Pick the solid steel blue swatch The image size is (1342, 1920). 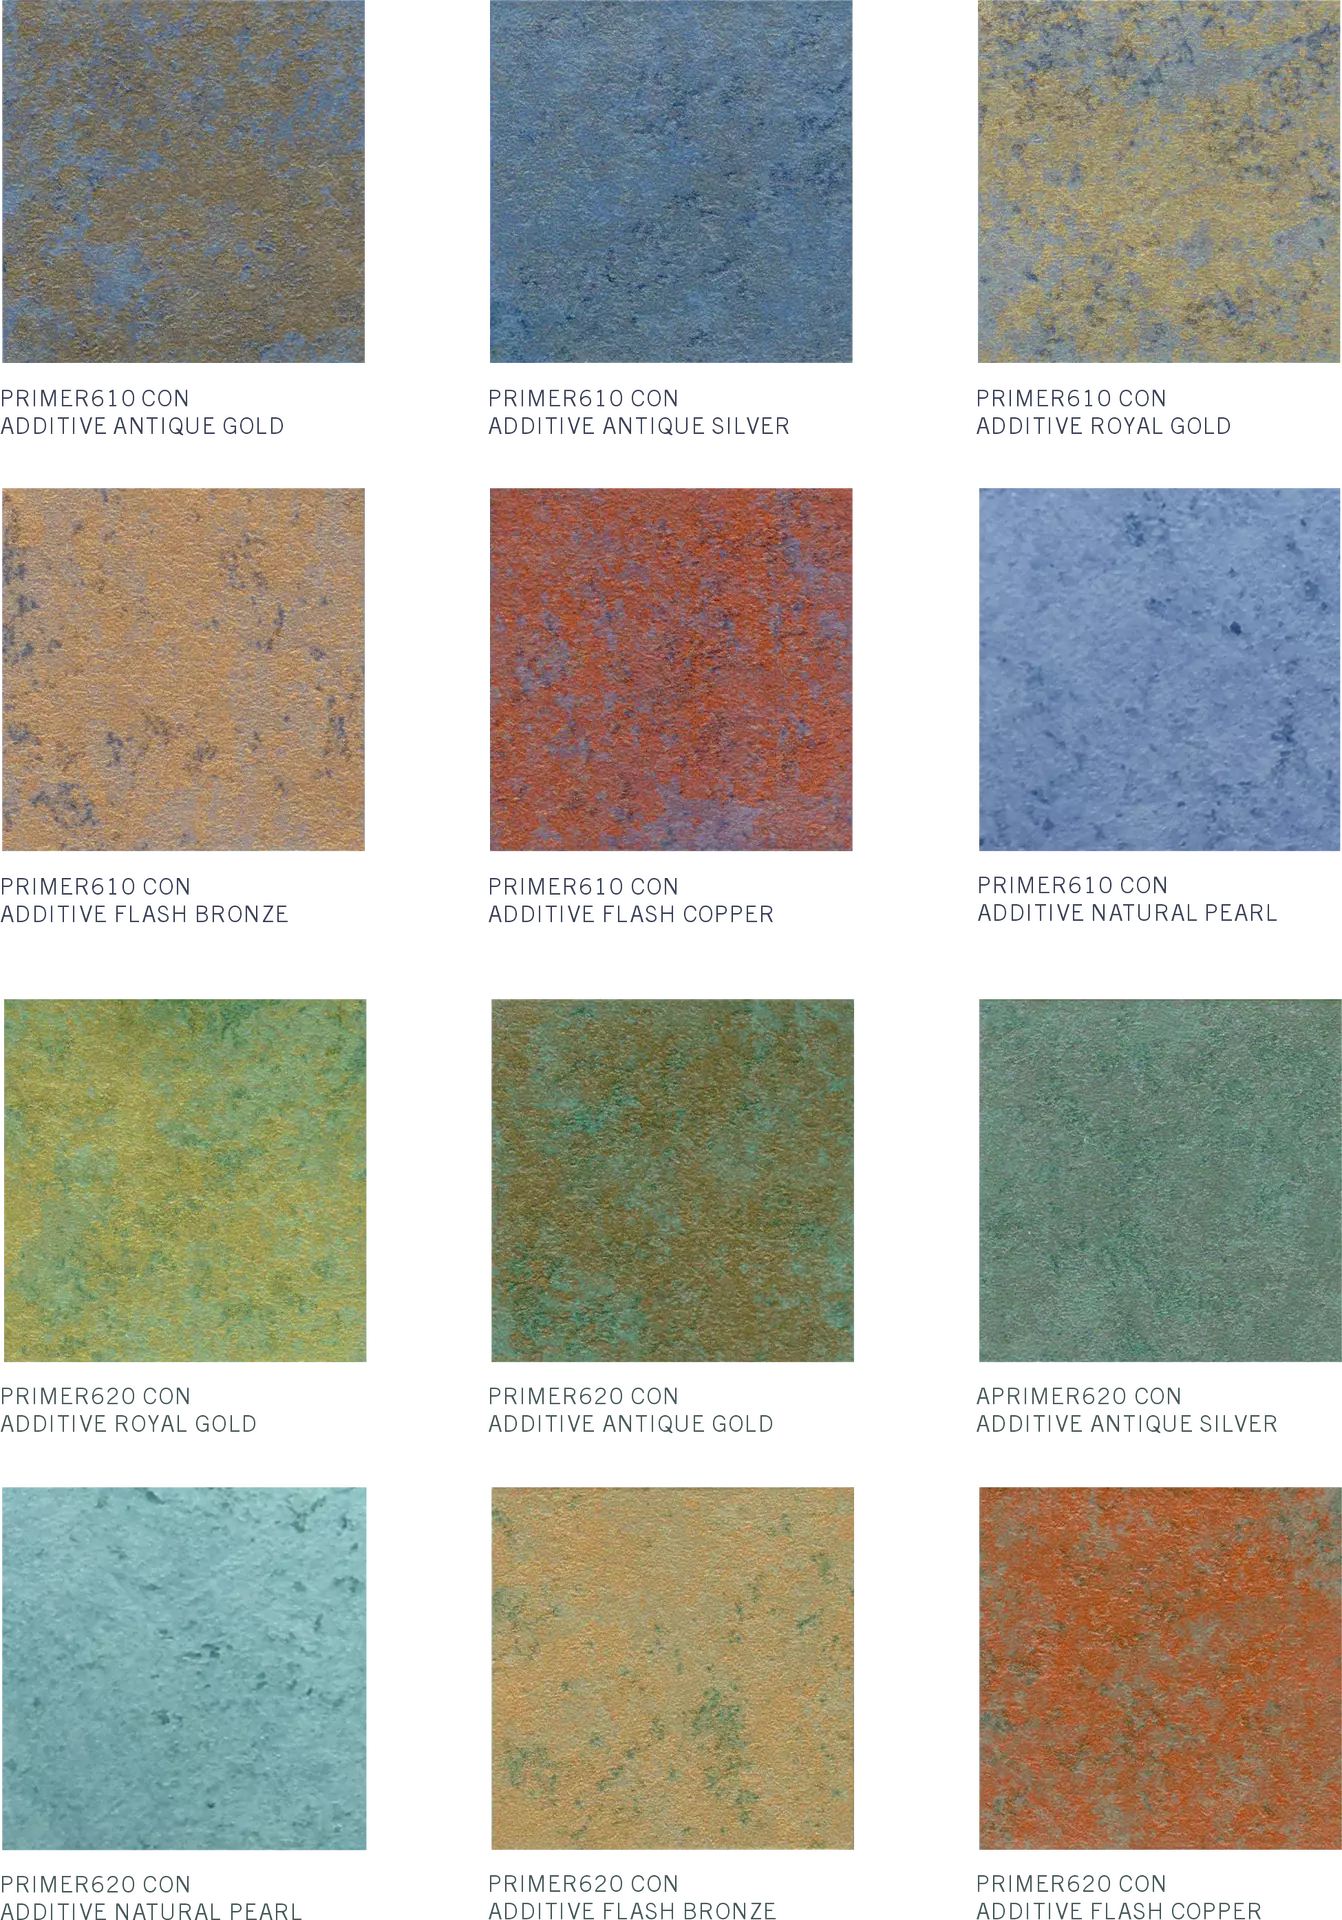coord(668,183)
